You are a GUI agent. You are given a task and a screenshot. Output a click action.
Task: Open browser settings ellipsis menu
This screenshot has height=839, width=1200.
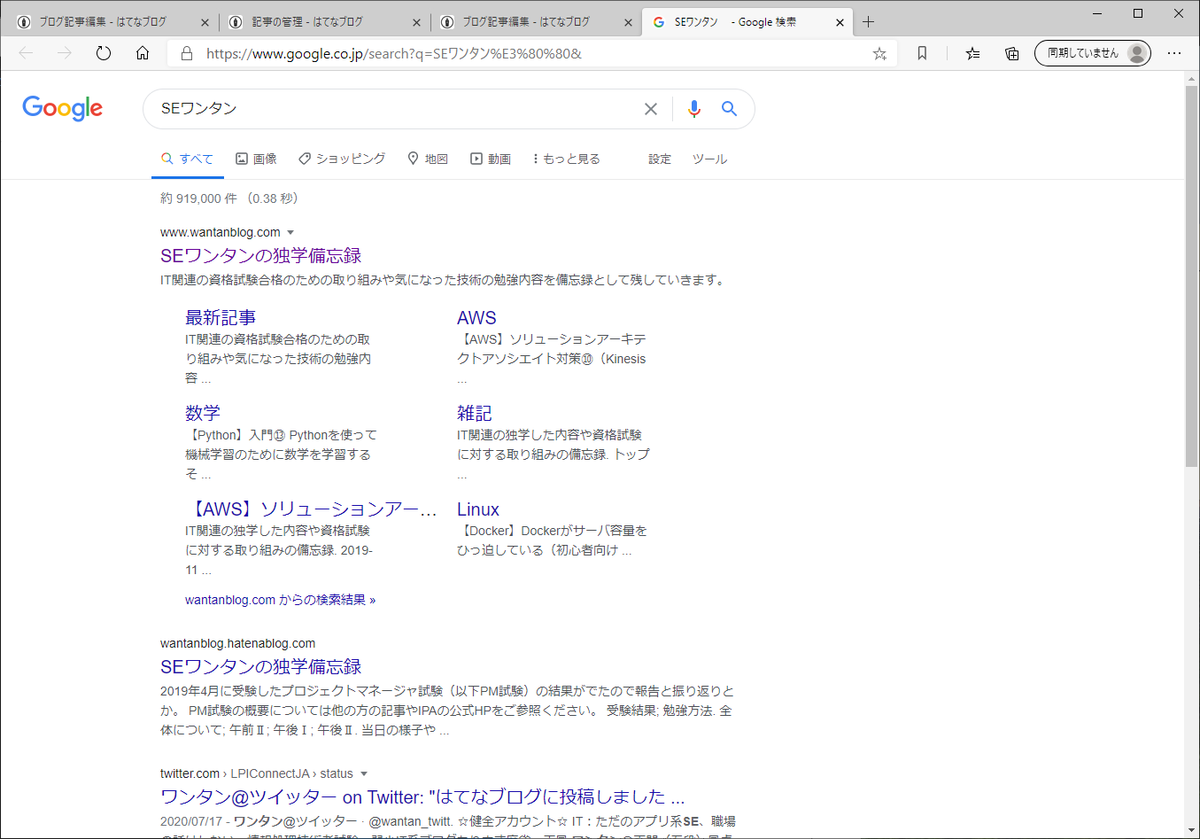coord(1174,54)
